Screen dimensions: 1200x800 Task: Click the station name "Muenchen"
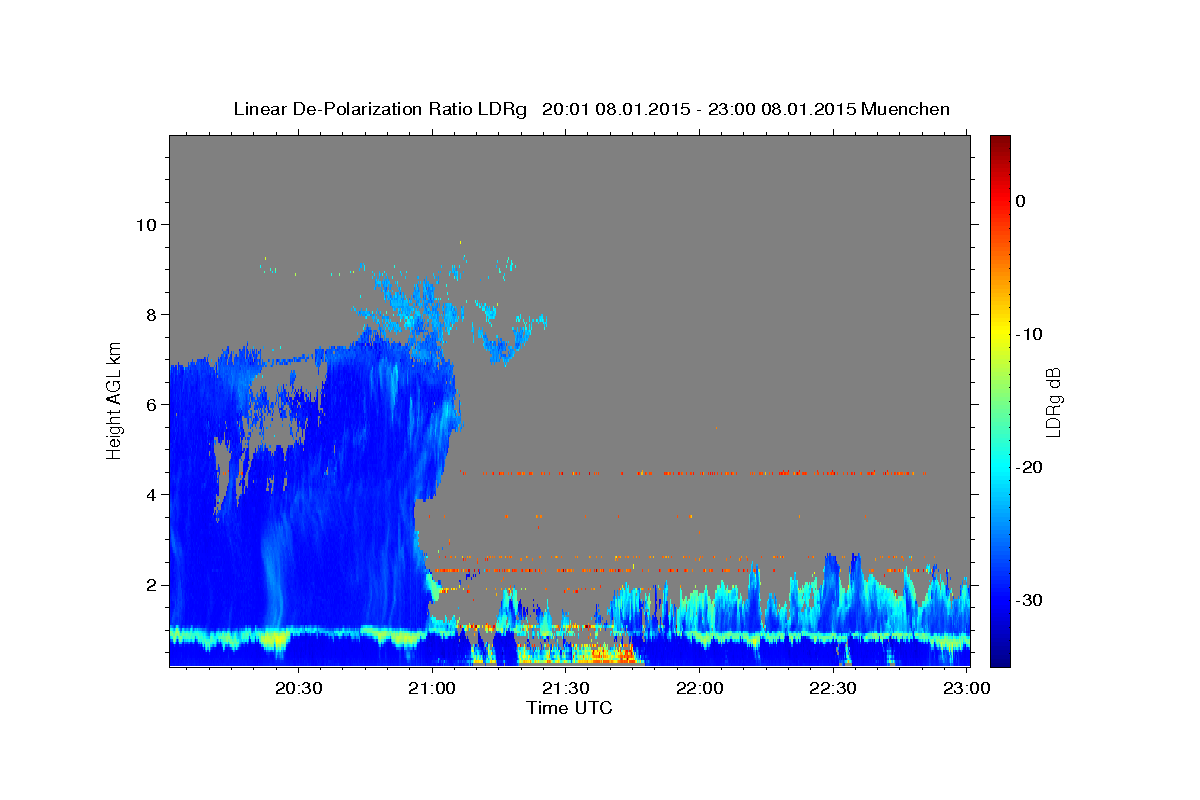[x=905, y=109]
